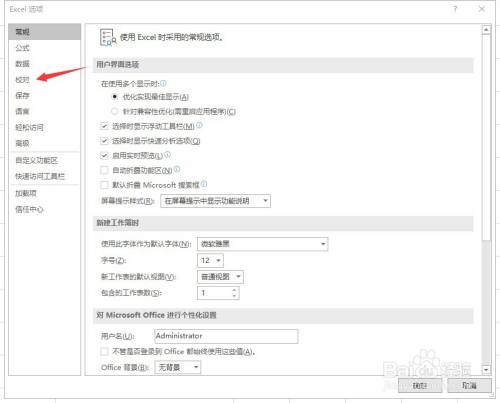This screenshot has height=403, width=500.
Task: Open 高级 category in sidebar
Action: (45, 143)
